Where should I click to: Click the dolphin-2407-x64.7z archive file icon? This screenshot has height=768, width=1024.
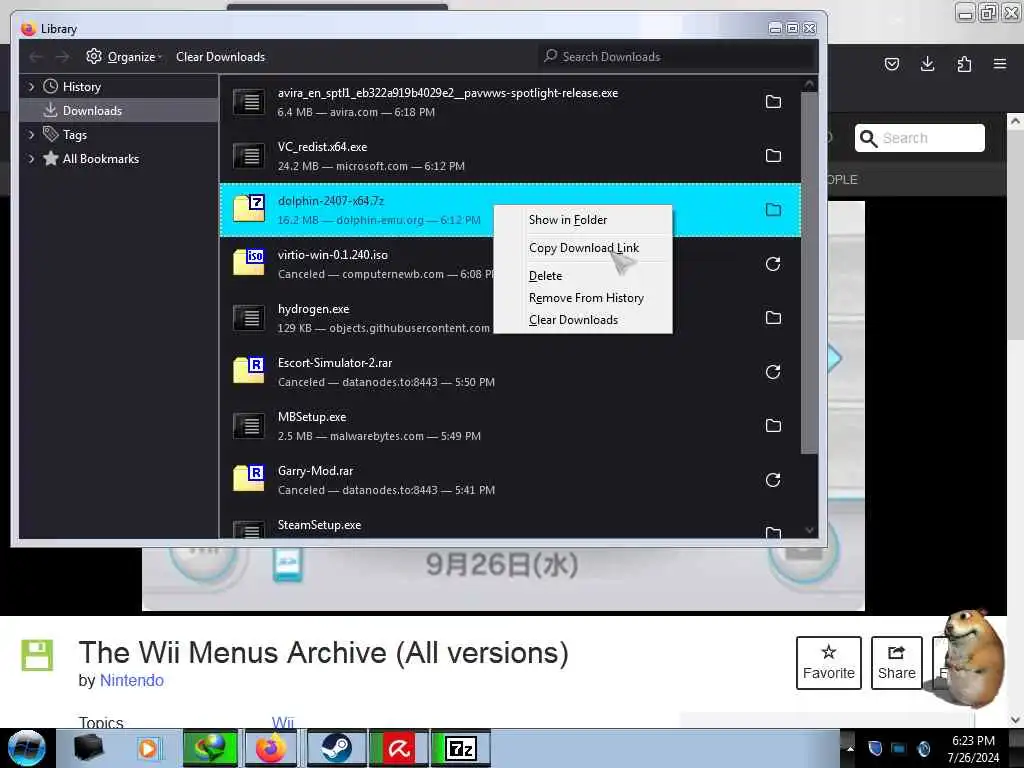tap(249, 208)
